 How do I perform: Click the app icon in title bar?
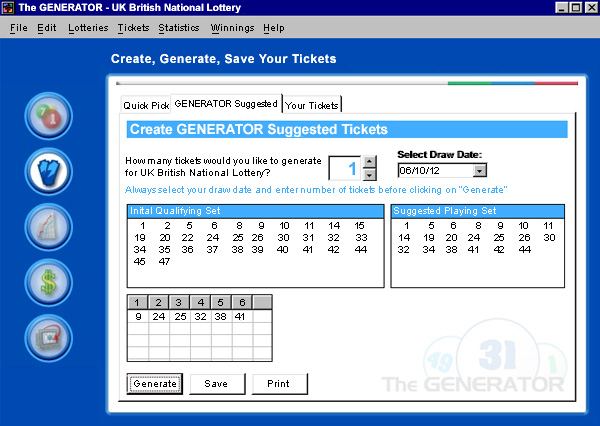click(8, 8)
